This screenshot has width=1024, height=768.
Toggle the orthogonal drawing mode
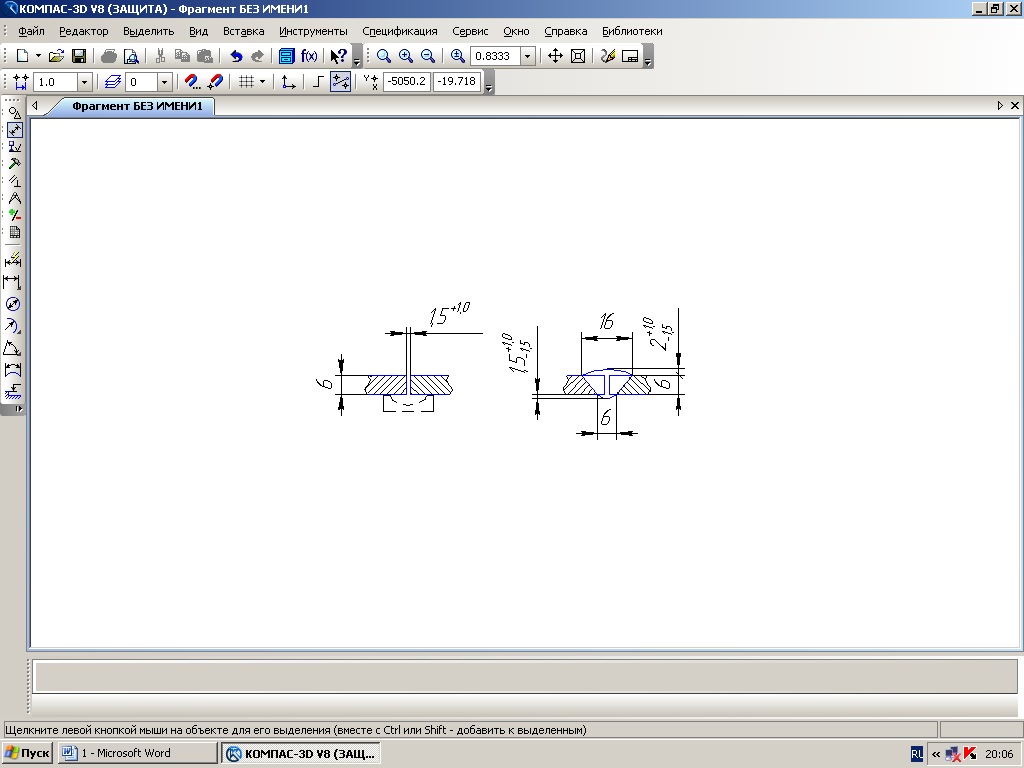(317, 82)
